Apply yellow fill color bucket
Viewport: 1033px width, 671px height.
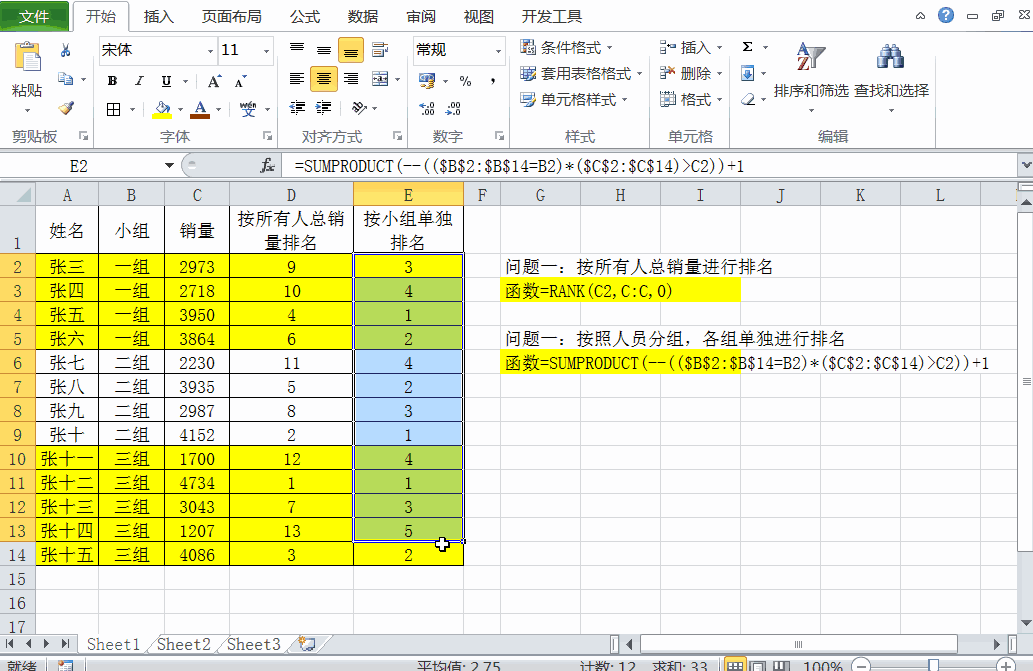pos(162,109)
